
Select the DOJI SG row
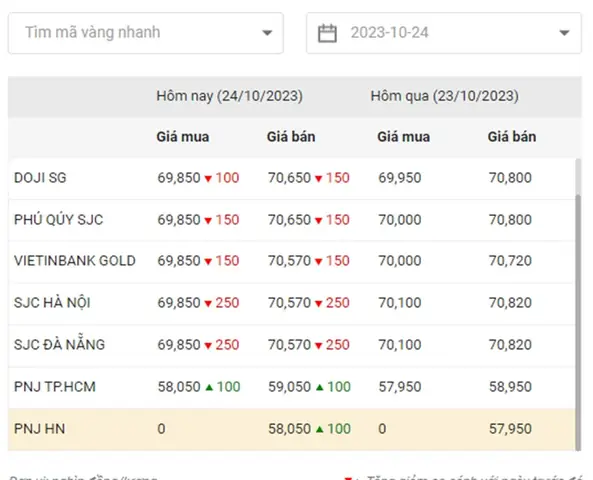click(292, 178)
